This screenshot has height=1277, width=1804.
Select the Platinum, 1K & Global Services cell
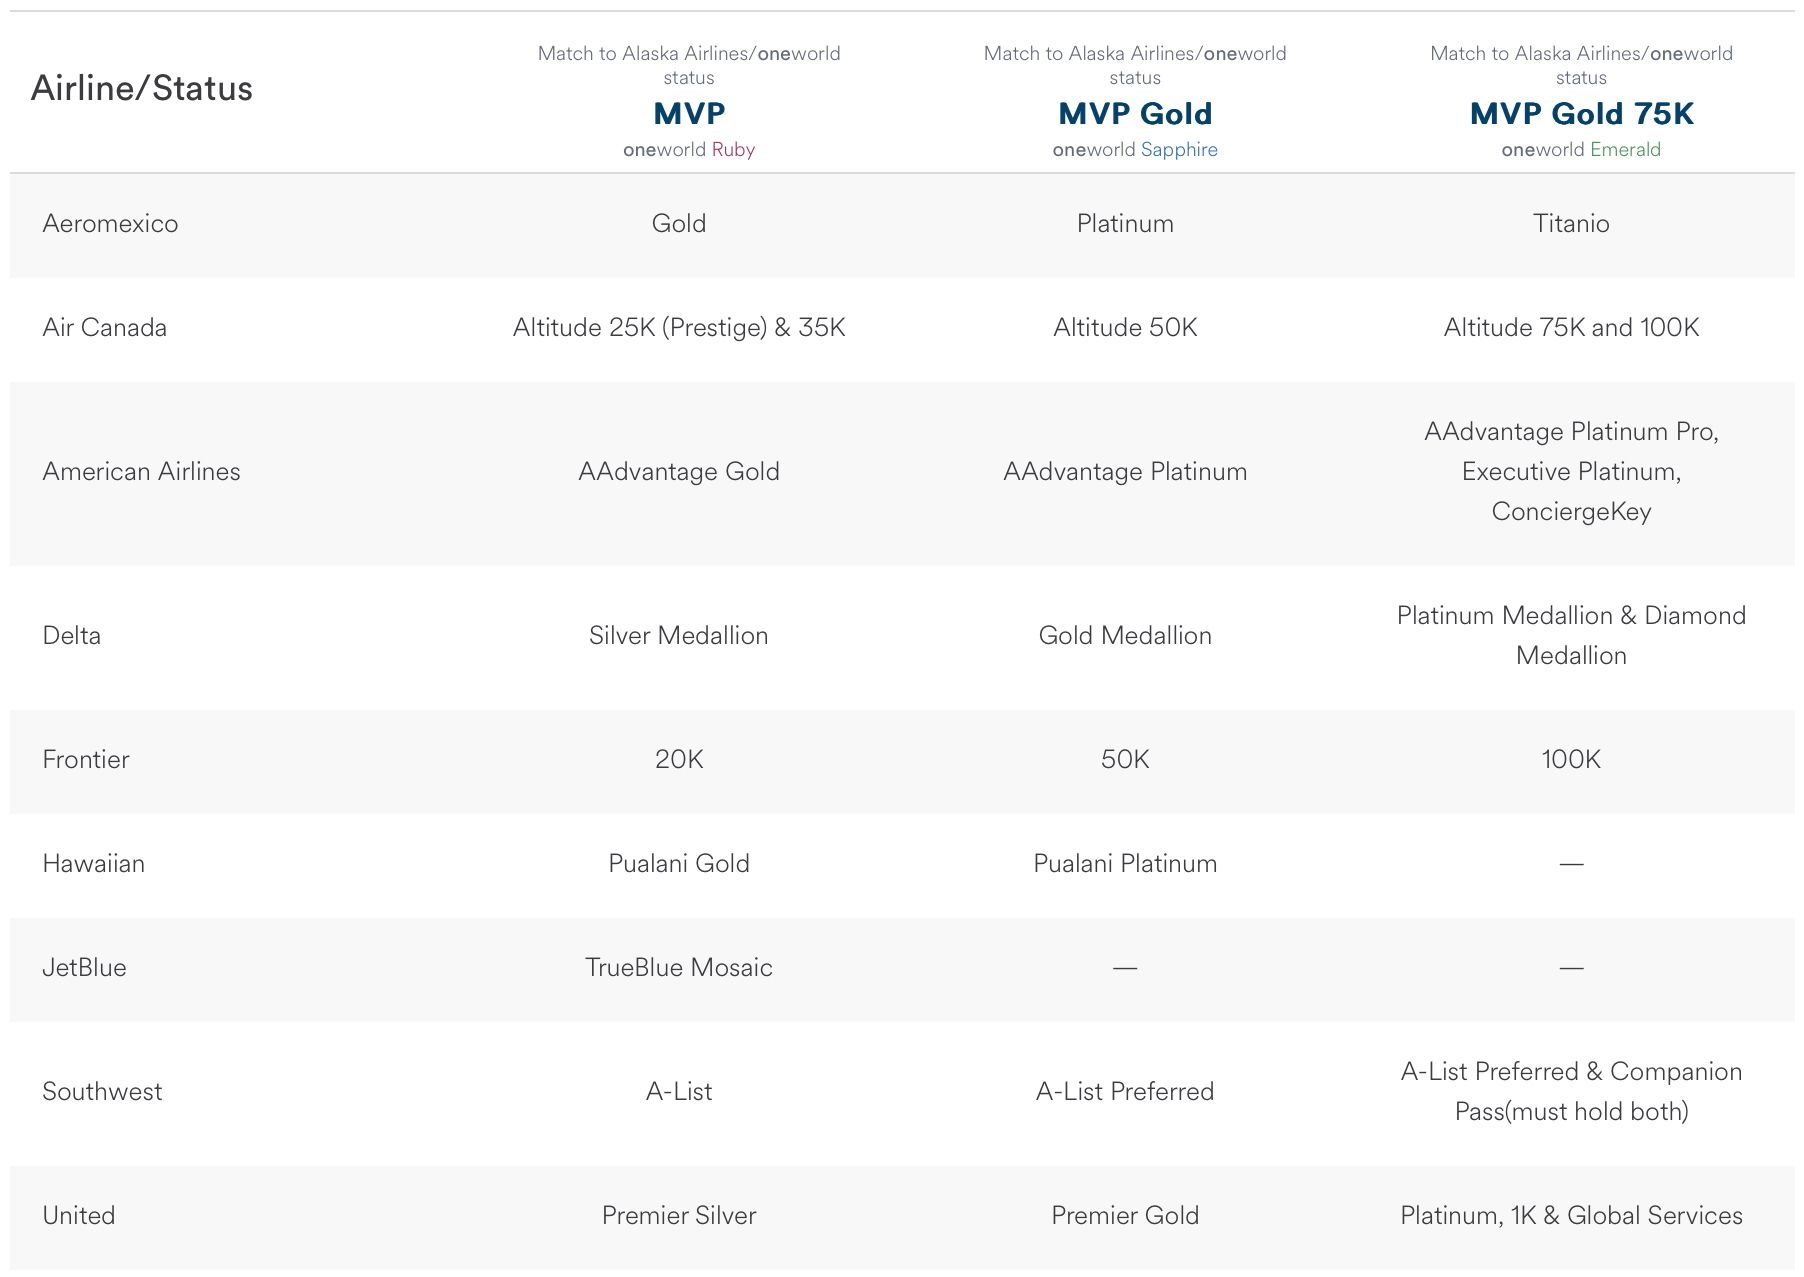coord(1571,1216)
